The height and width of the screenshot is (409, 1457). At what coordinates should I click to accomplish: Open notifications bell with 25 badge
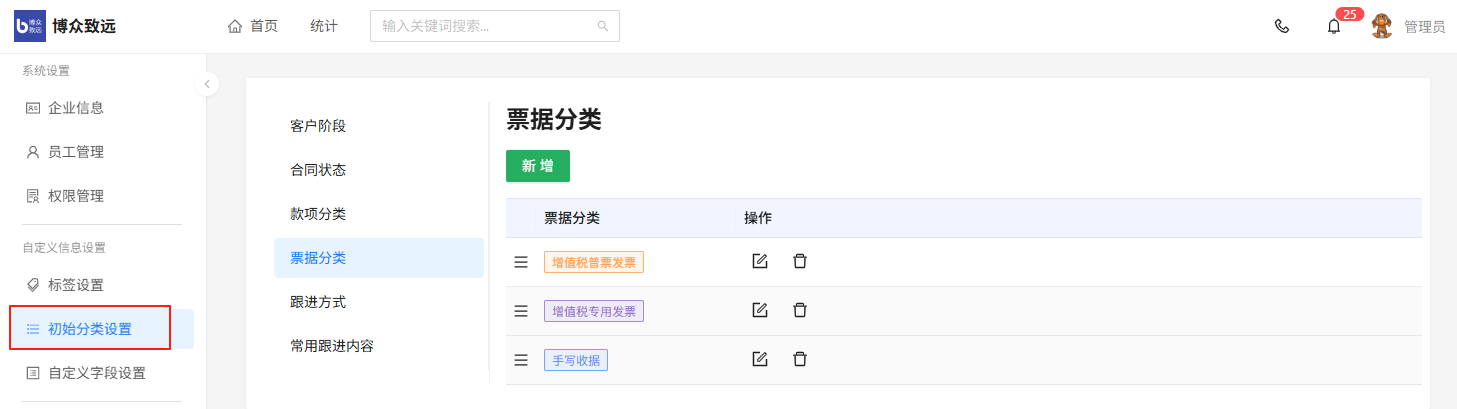point(1334,26)
